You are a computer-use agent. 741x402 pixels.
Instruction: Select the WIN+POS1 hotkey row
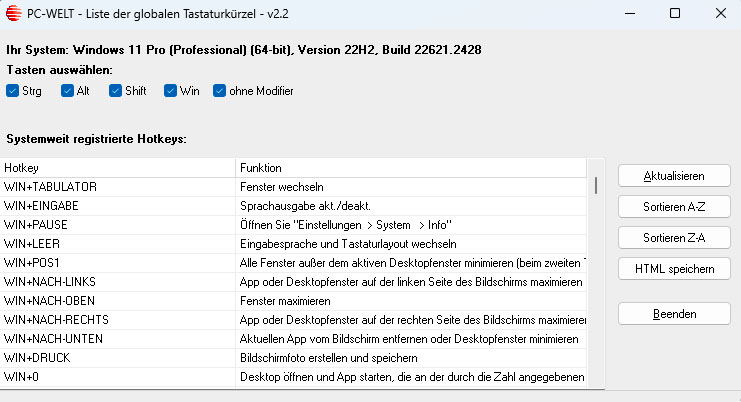293,263
